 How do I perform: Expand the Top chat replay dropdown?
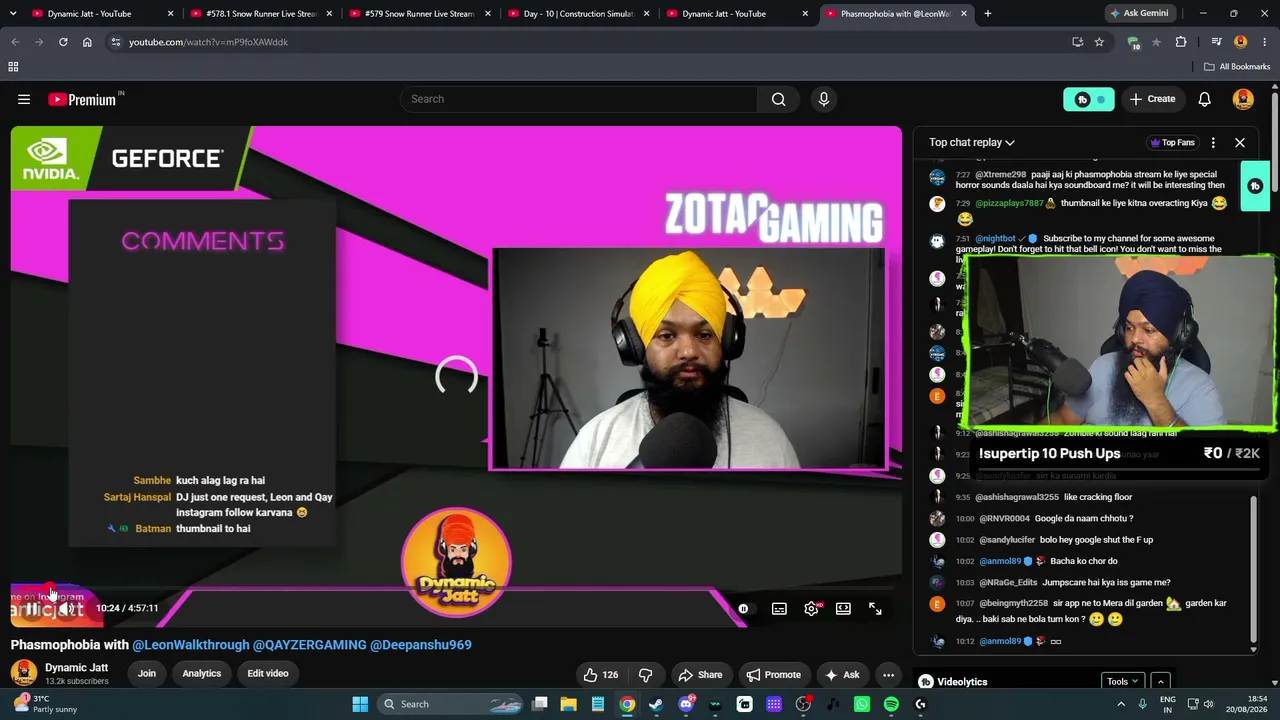[971, 142]
